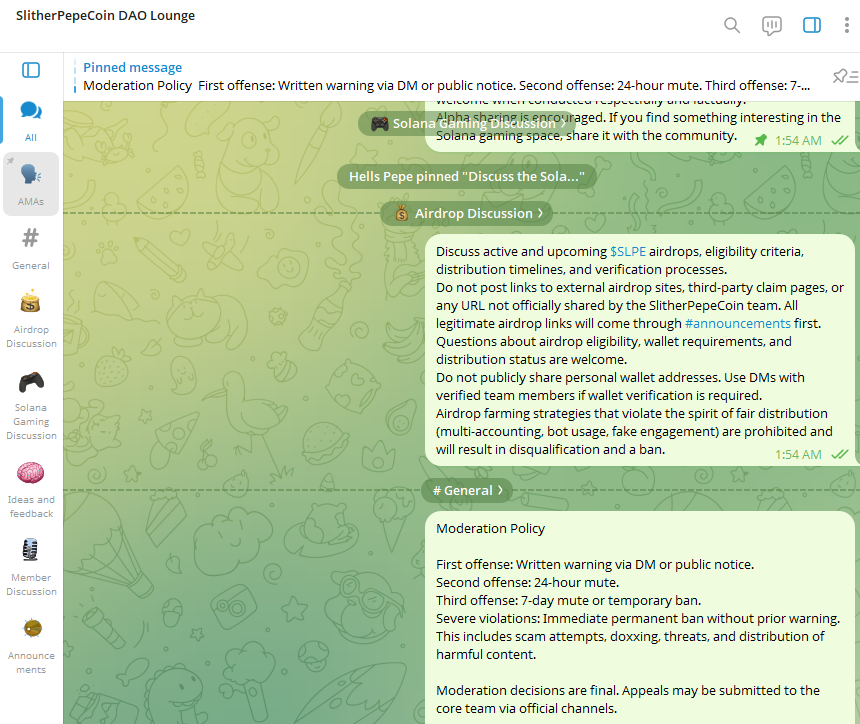The image size is (860, 724).
Task: Click the money bag icon for Airdrop Discussion
Action: point(31,301)
